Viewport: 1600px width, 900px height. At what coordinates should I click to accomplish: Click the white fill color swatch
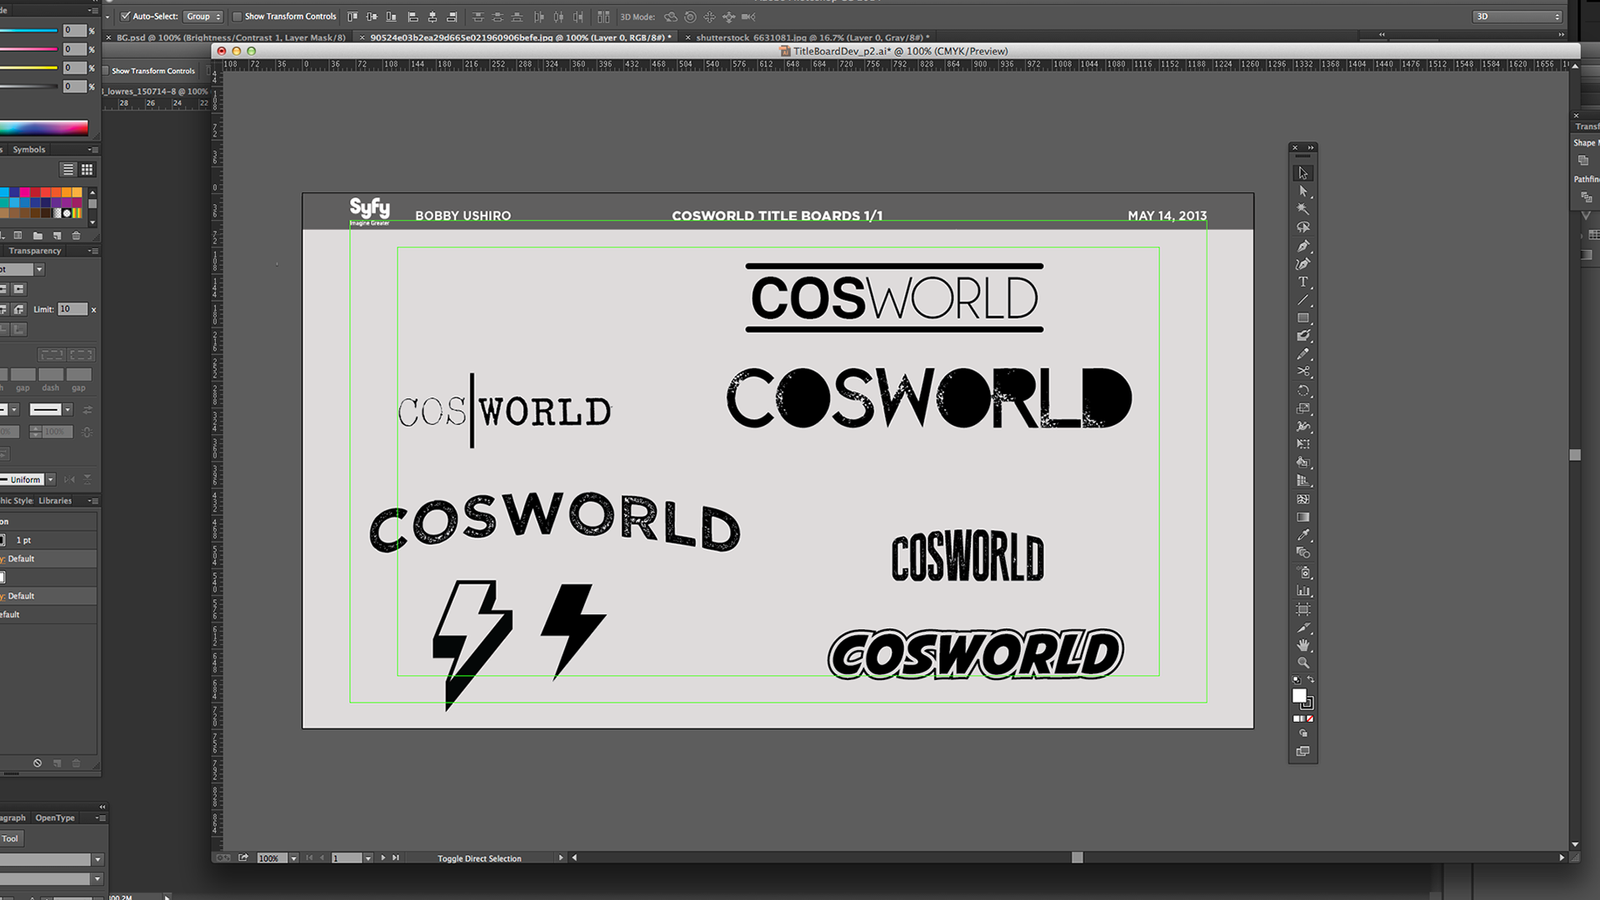click(1299, 696)
